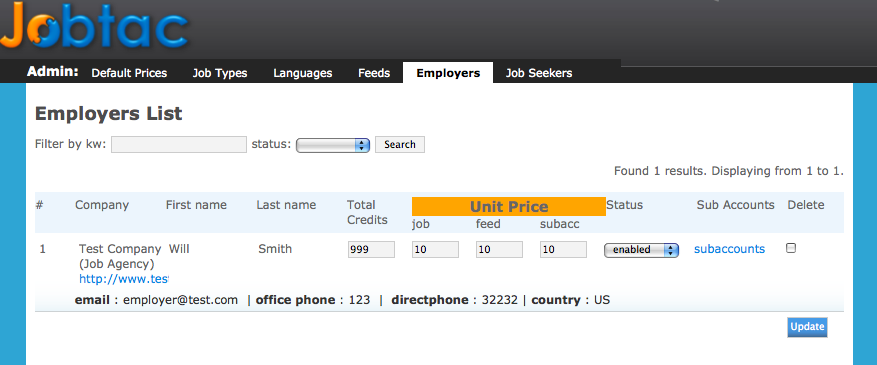Click the Sub Accounts column header
877x365 pixels.
735,205
